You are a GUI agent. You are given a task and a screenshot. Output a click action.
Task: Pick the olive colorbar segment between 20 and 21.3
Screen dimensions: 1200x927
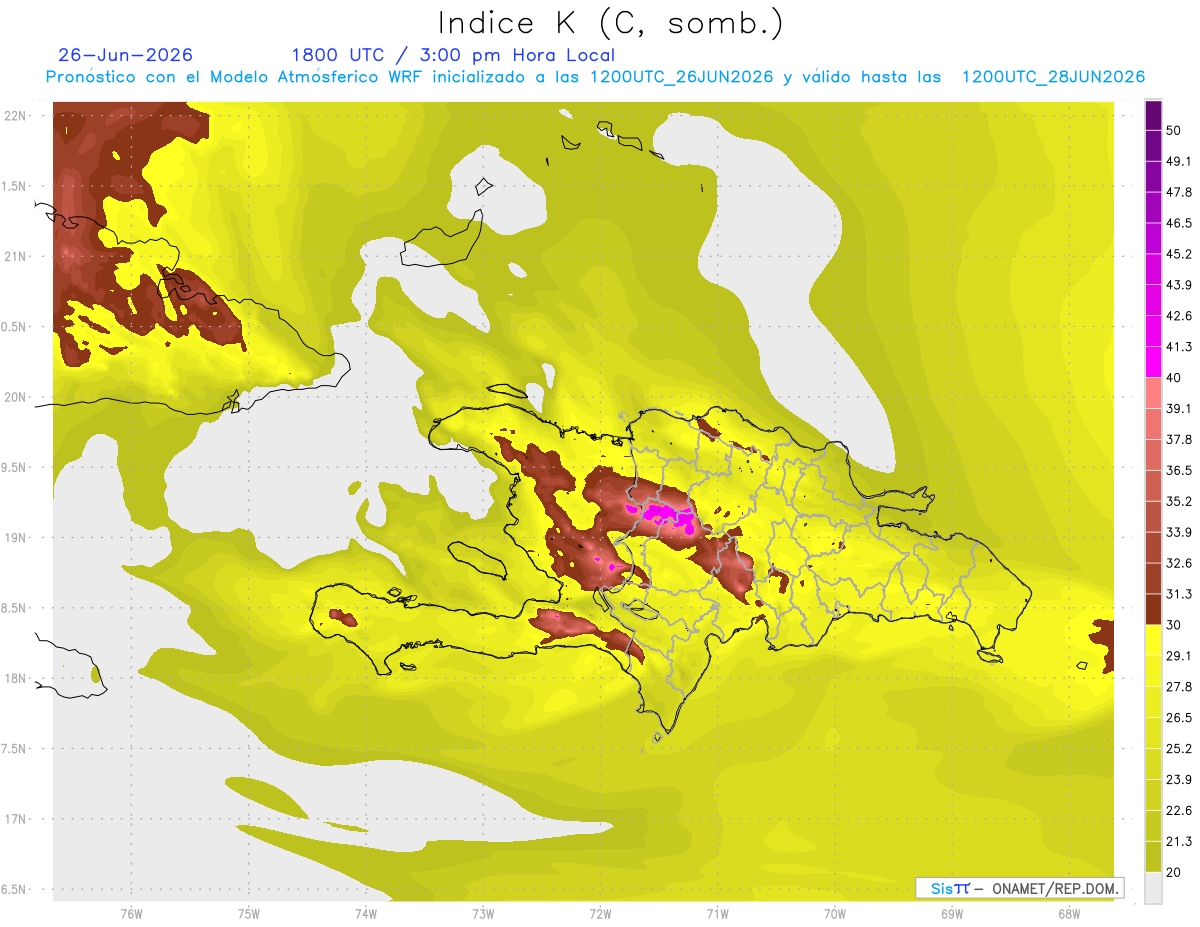tap(1153, 857)
